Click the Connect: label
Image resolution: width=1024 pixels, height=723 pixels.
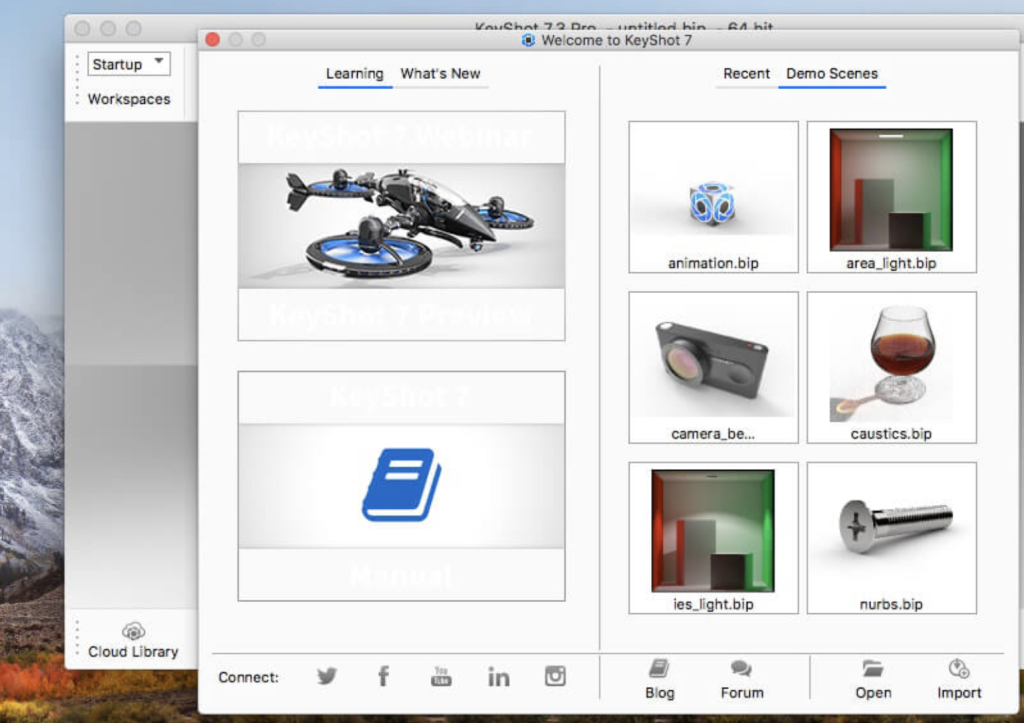pos(248,677)
